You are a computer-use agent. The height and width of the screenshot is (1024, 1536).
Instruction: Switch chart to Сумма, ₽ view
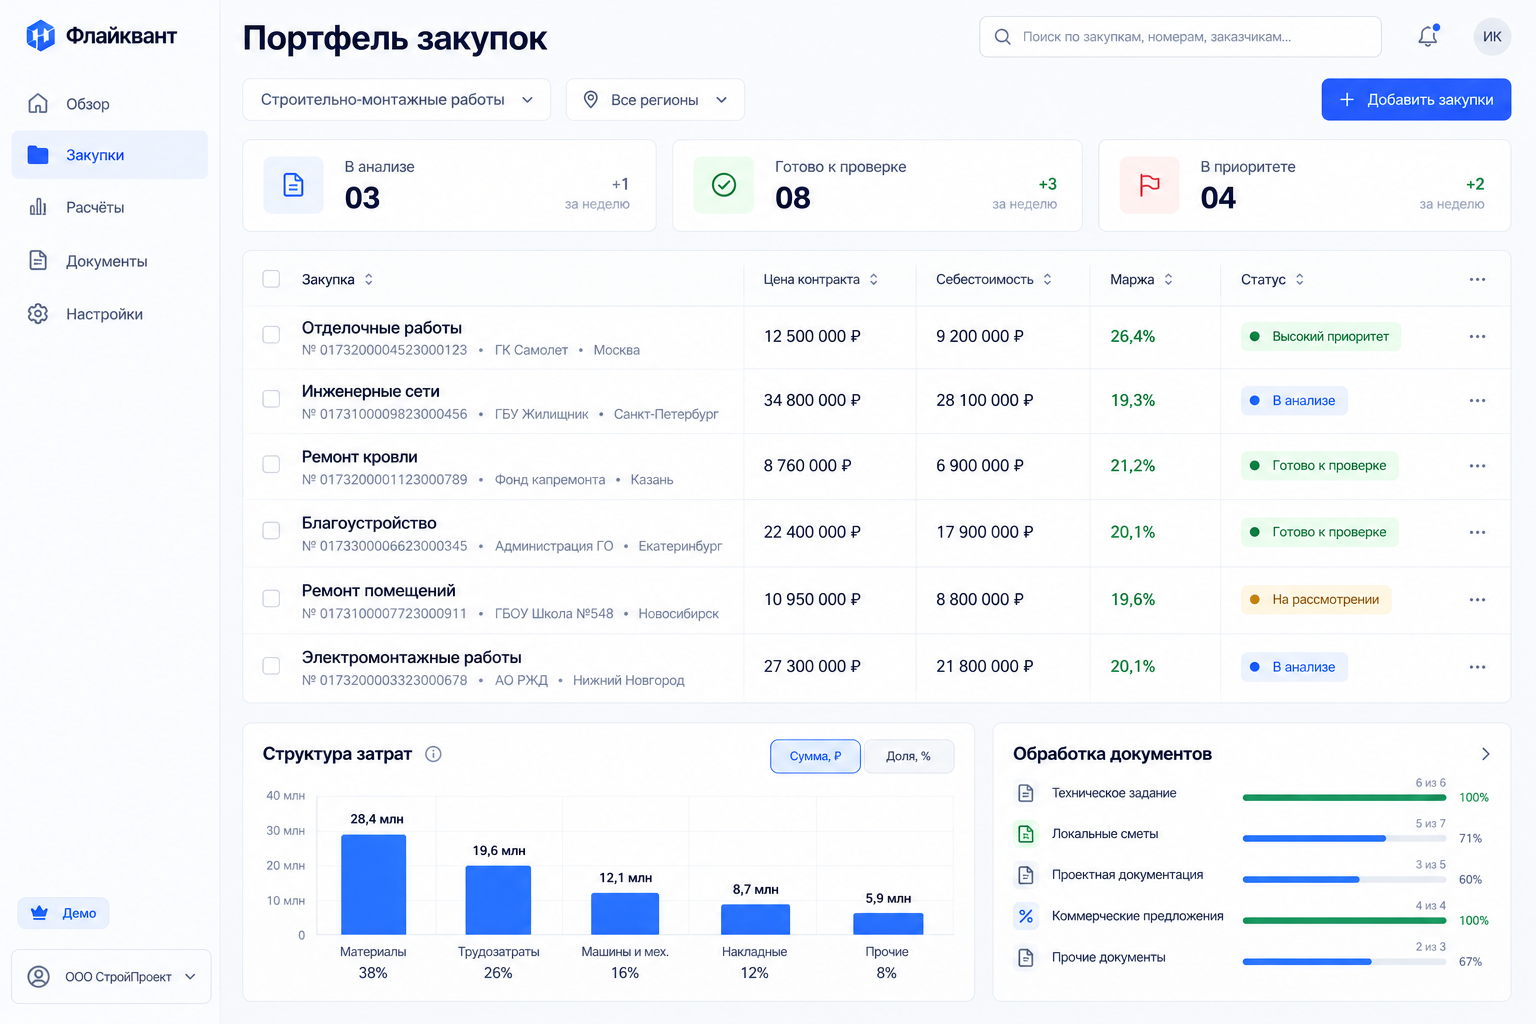pos(815,756)
